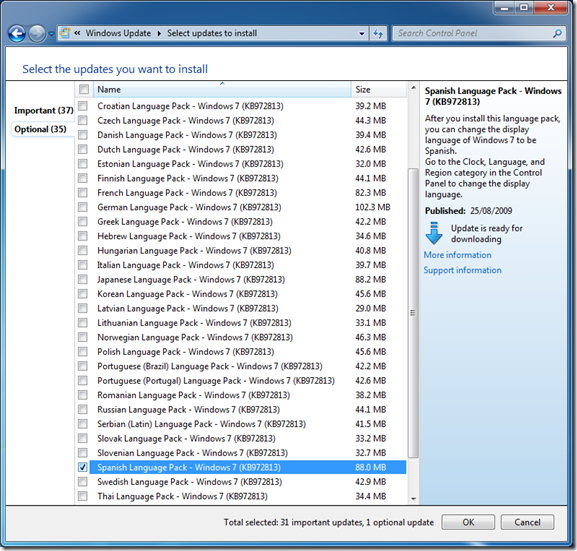Check the Thai Language Pack checkbox
Screen dimensions: 577x551
[x=83, y=496]
